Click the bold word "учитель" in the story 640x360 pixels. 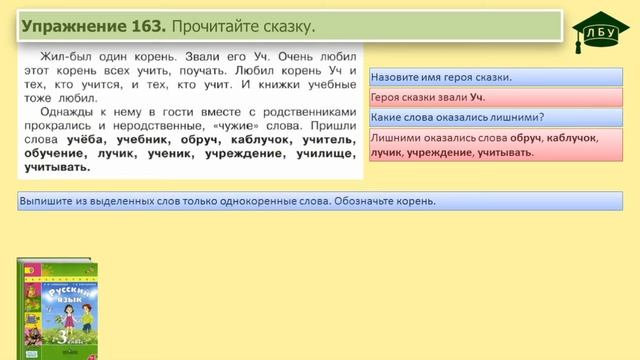(x=329, y=140)
